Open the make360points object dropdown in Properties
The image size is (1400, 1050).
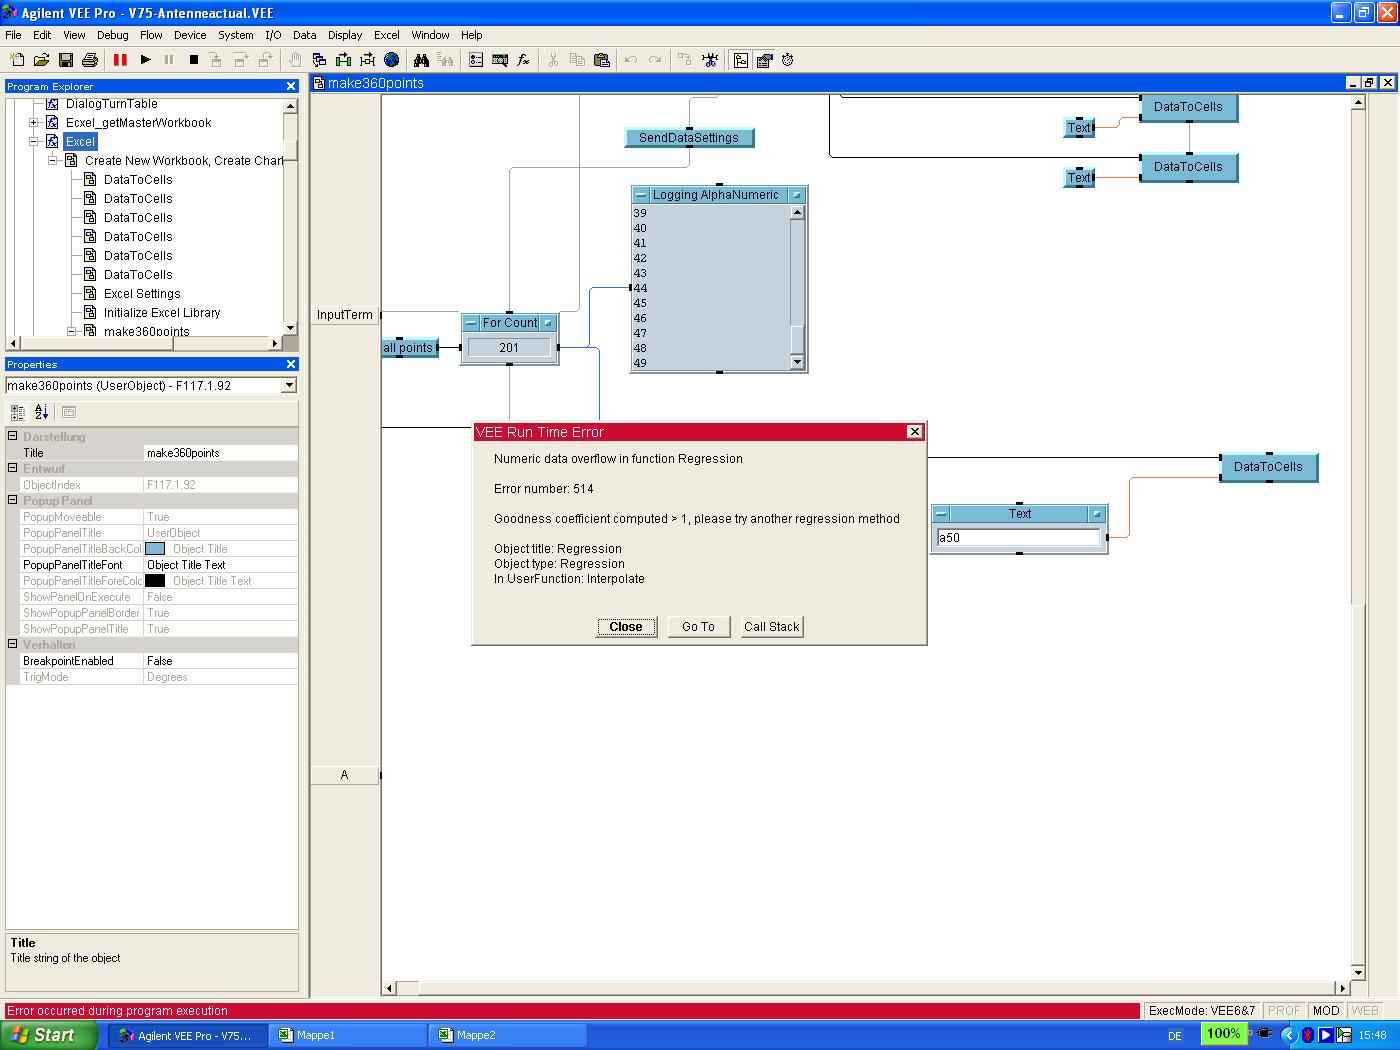click(x=289, y=386)
